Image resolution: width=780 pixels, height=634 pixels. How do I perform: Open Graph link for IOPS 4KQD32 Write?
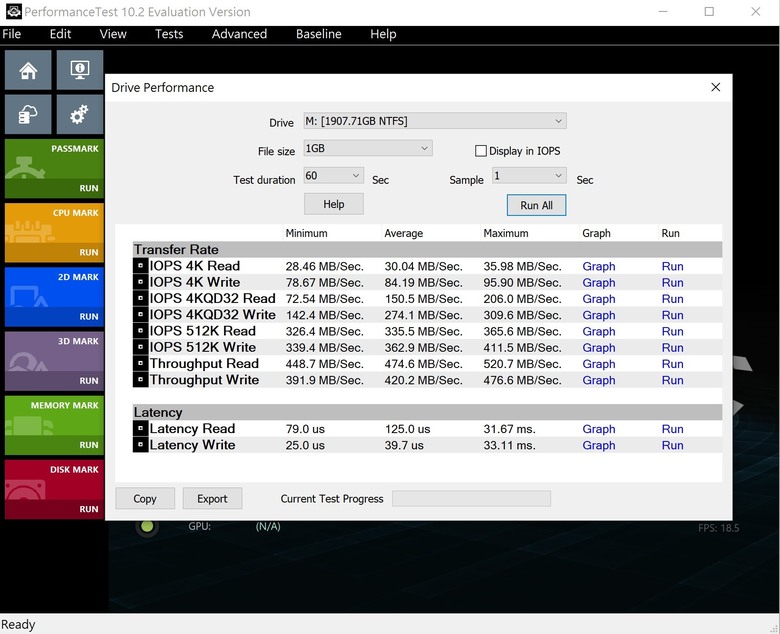pyautogui.click(x=599, y=315)
